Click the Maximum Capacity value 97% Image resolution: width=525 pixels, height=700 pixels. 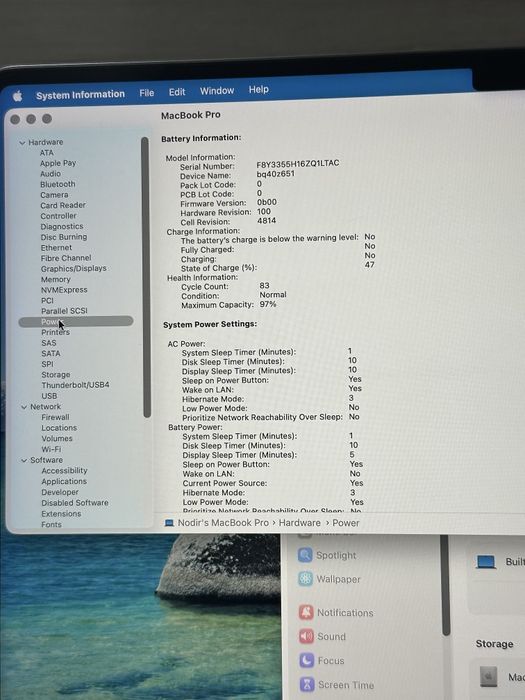268,304
